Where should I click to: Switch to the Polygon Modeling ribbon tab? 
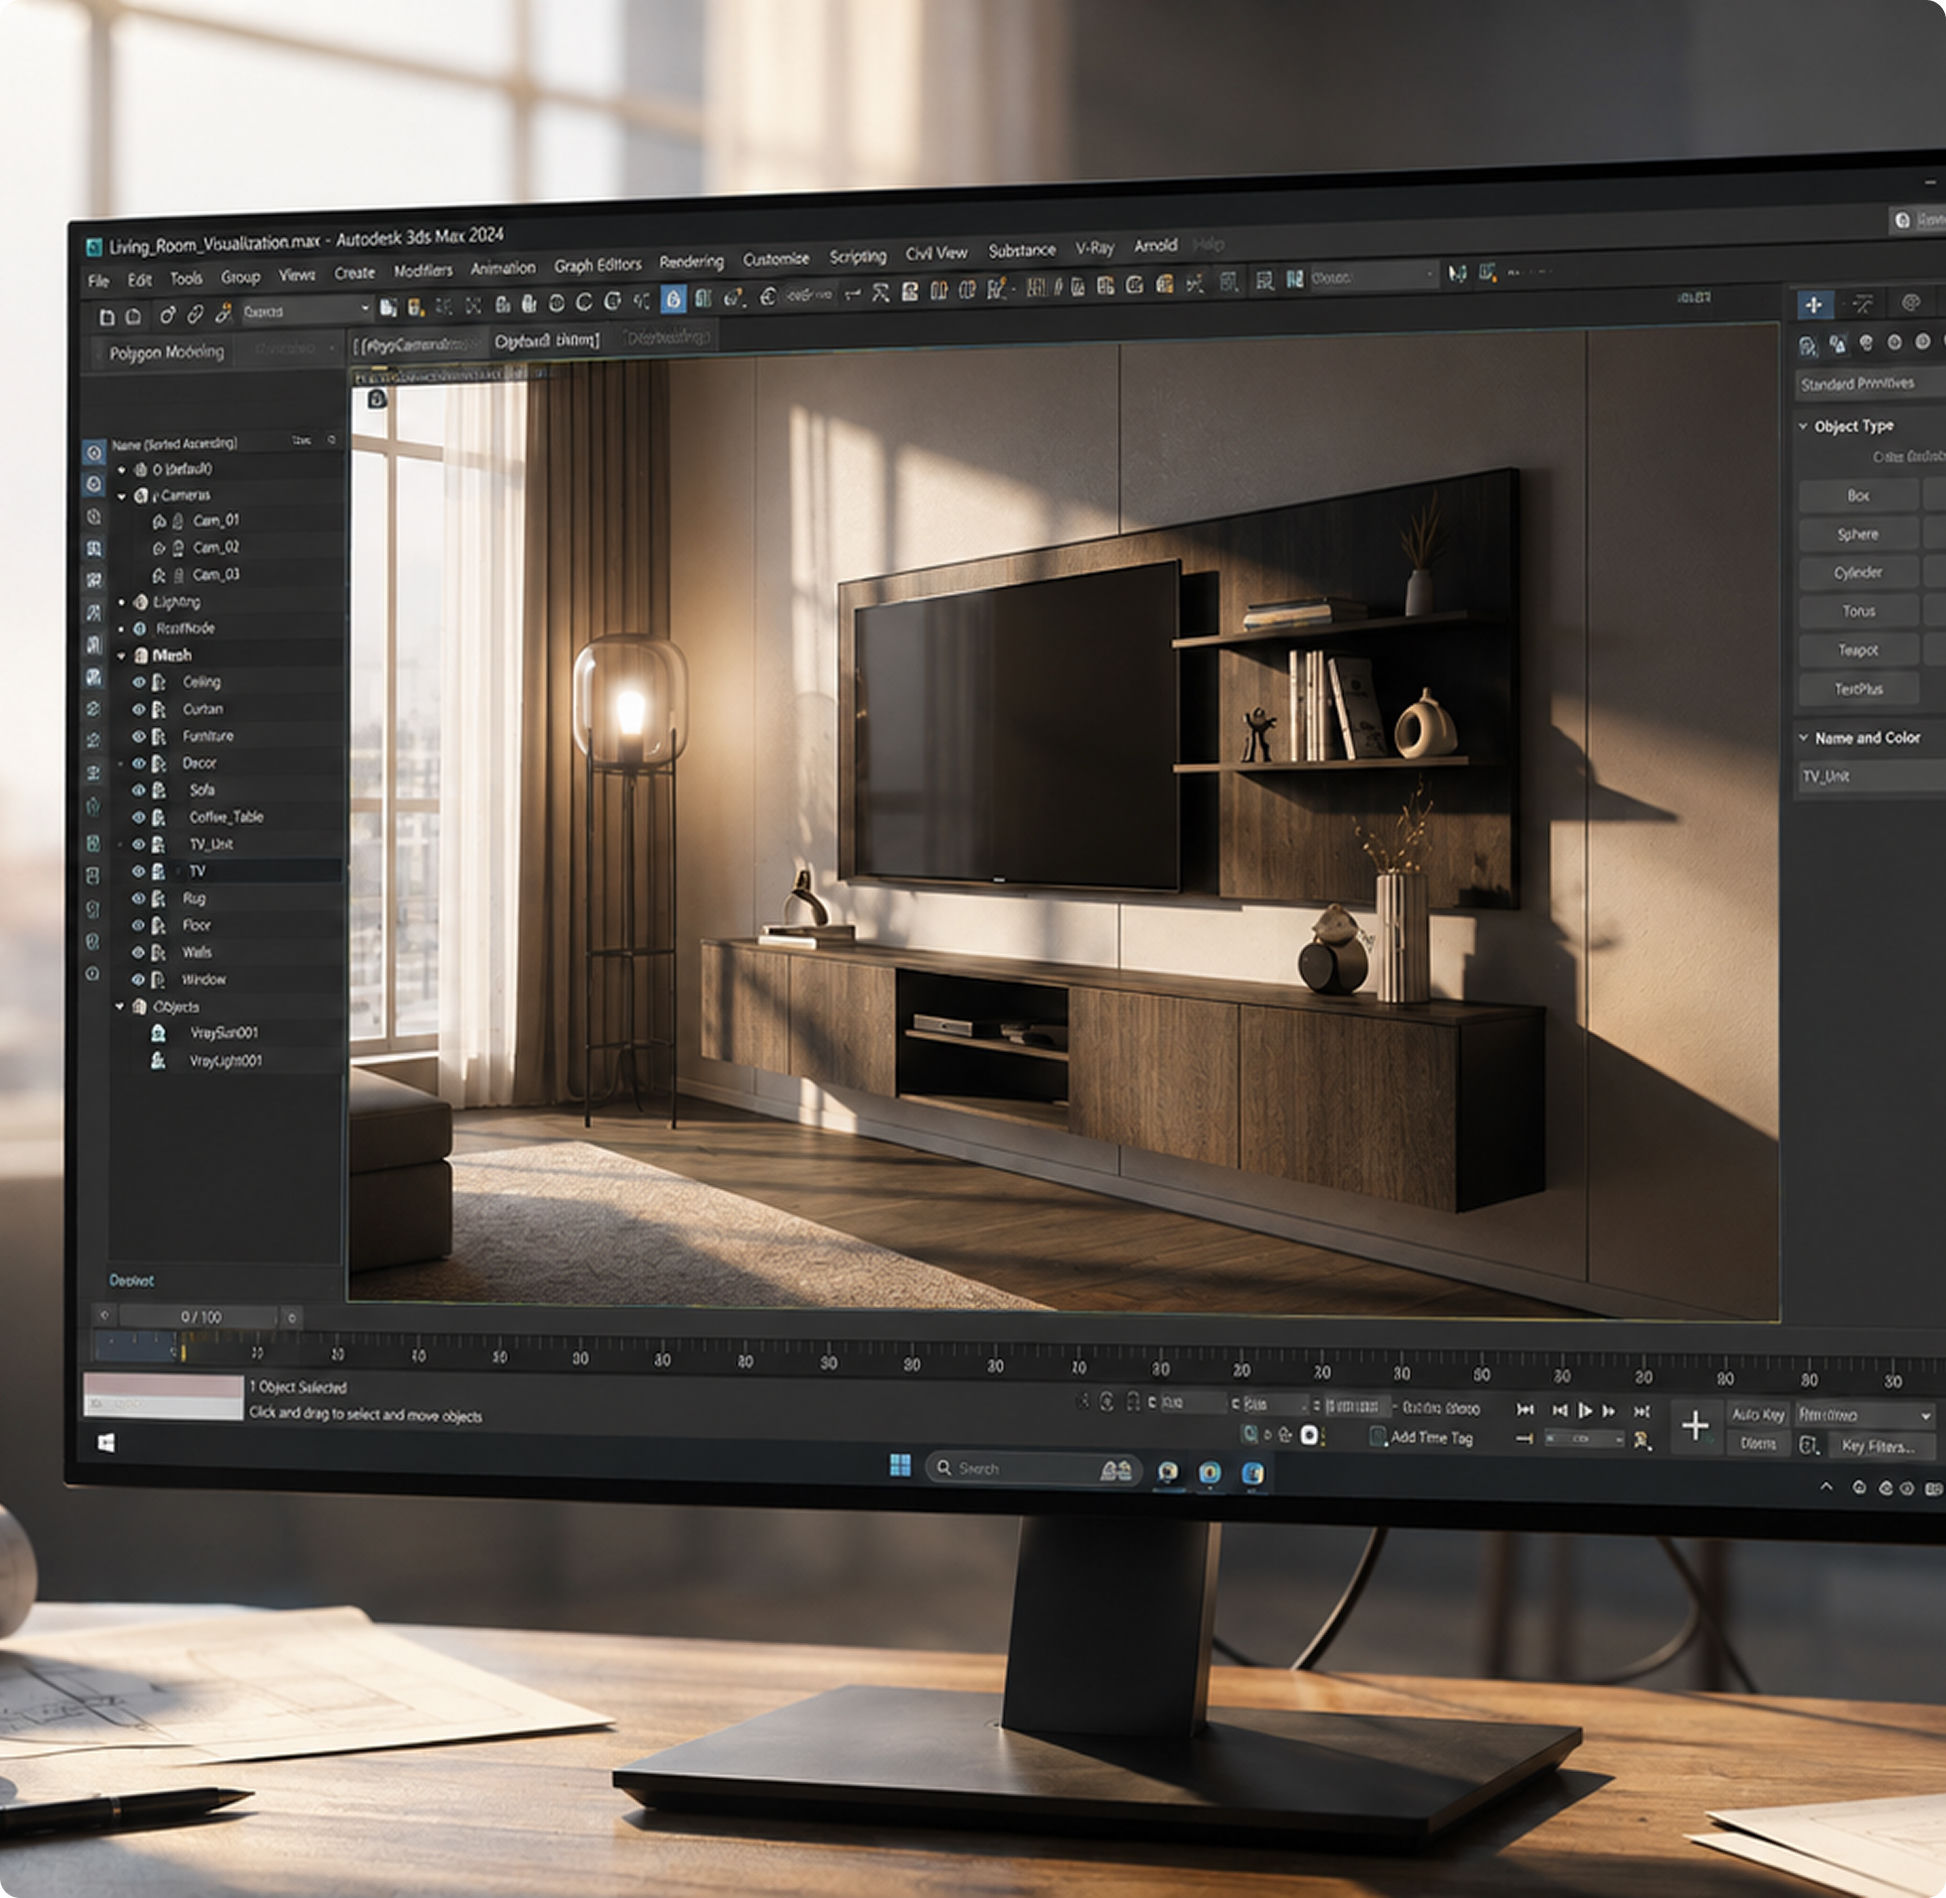[166, 352]
